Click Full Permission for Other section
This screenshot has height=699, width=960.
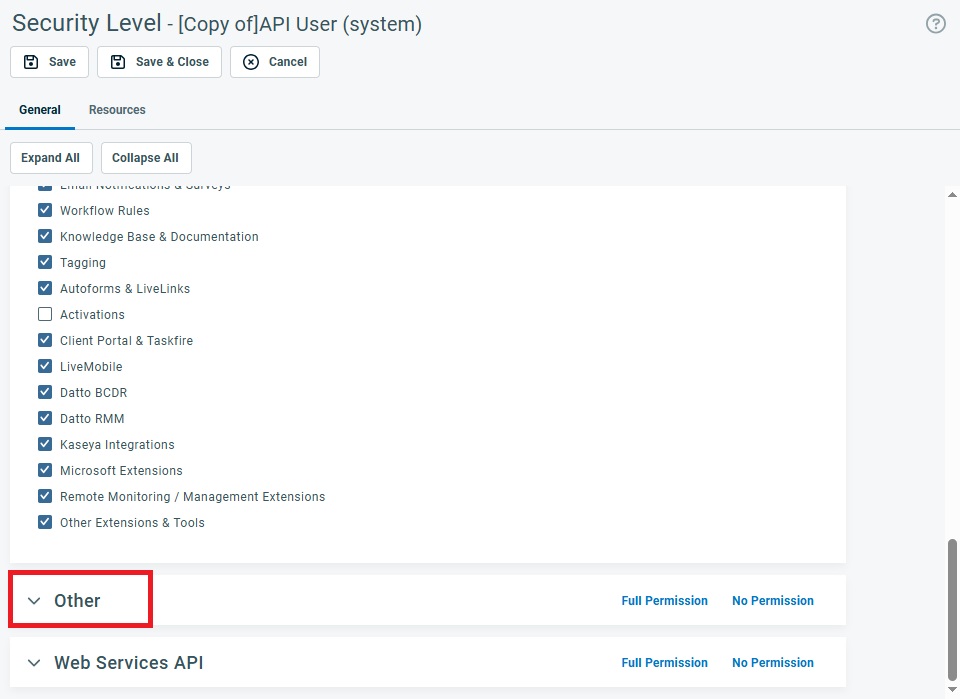664,601
